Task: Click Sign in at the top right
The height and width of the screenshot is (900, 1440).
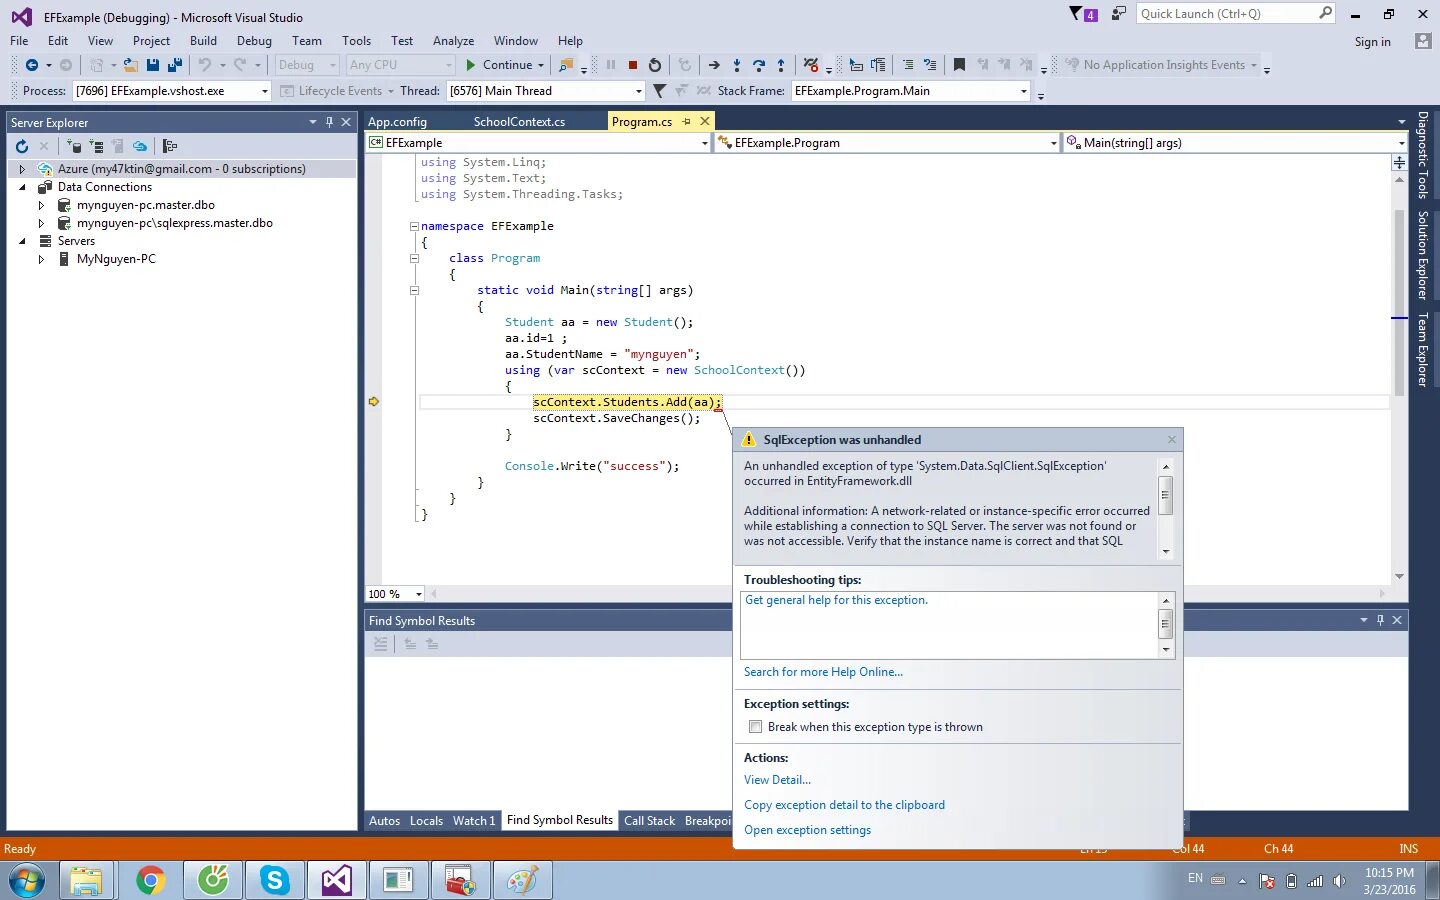Action: click(x=1372, y=42)
